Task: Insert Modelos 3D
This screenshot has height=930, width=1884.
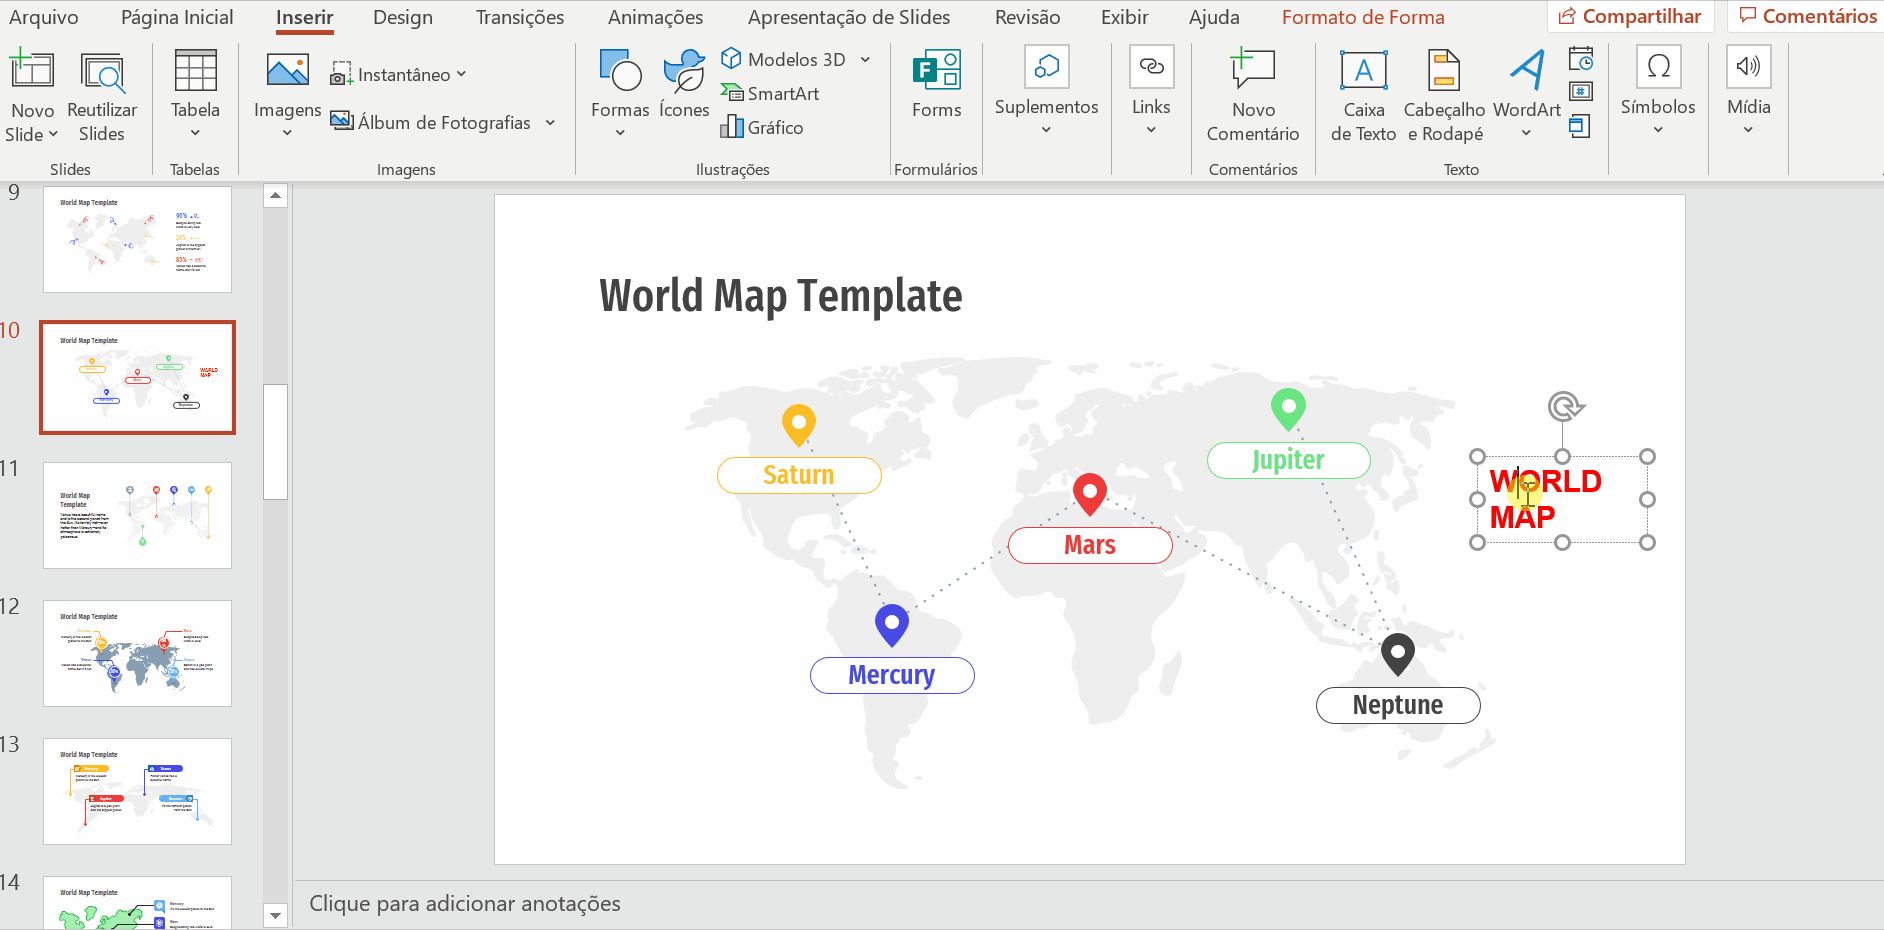Action: tap(784, 59)
